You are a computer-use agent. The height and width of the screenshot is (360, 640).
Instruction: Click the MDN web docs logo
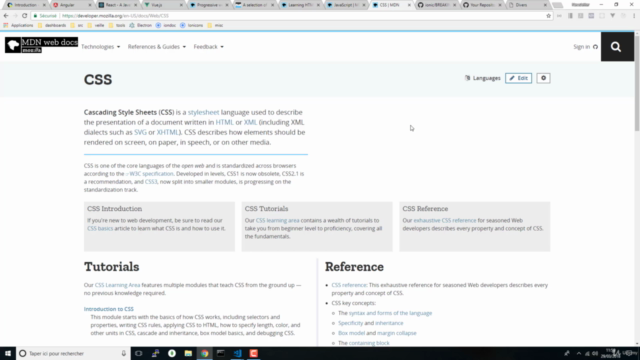[x=41, y=45]
